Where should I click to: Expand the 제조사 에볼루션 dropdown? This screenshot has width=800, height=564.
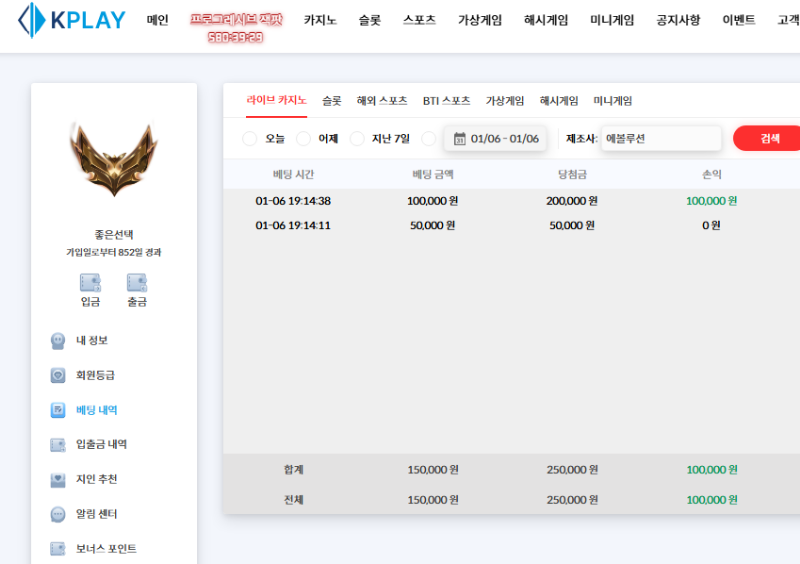661,139
